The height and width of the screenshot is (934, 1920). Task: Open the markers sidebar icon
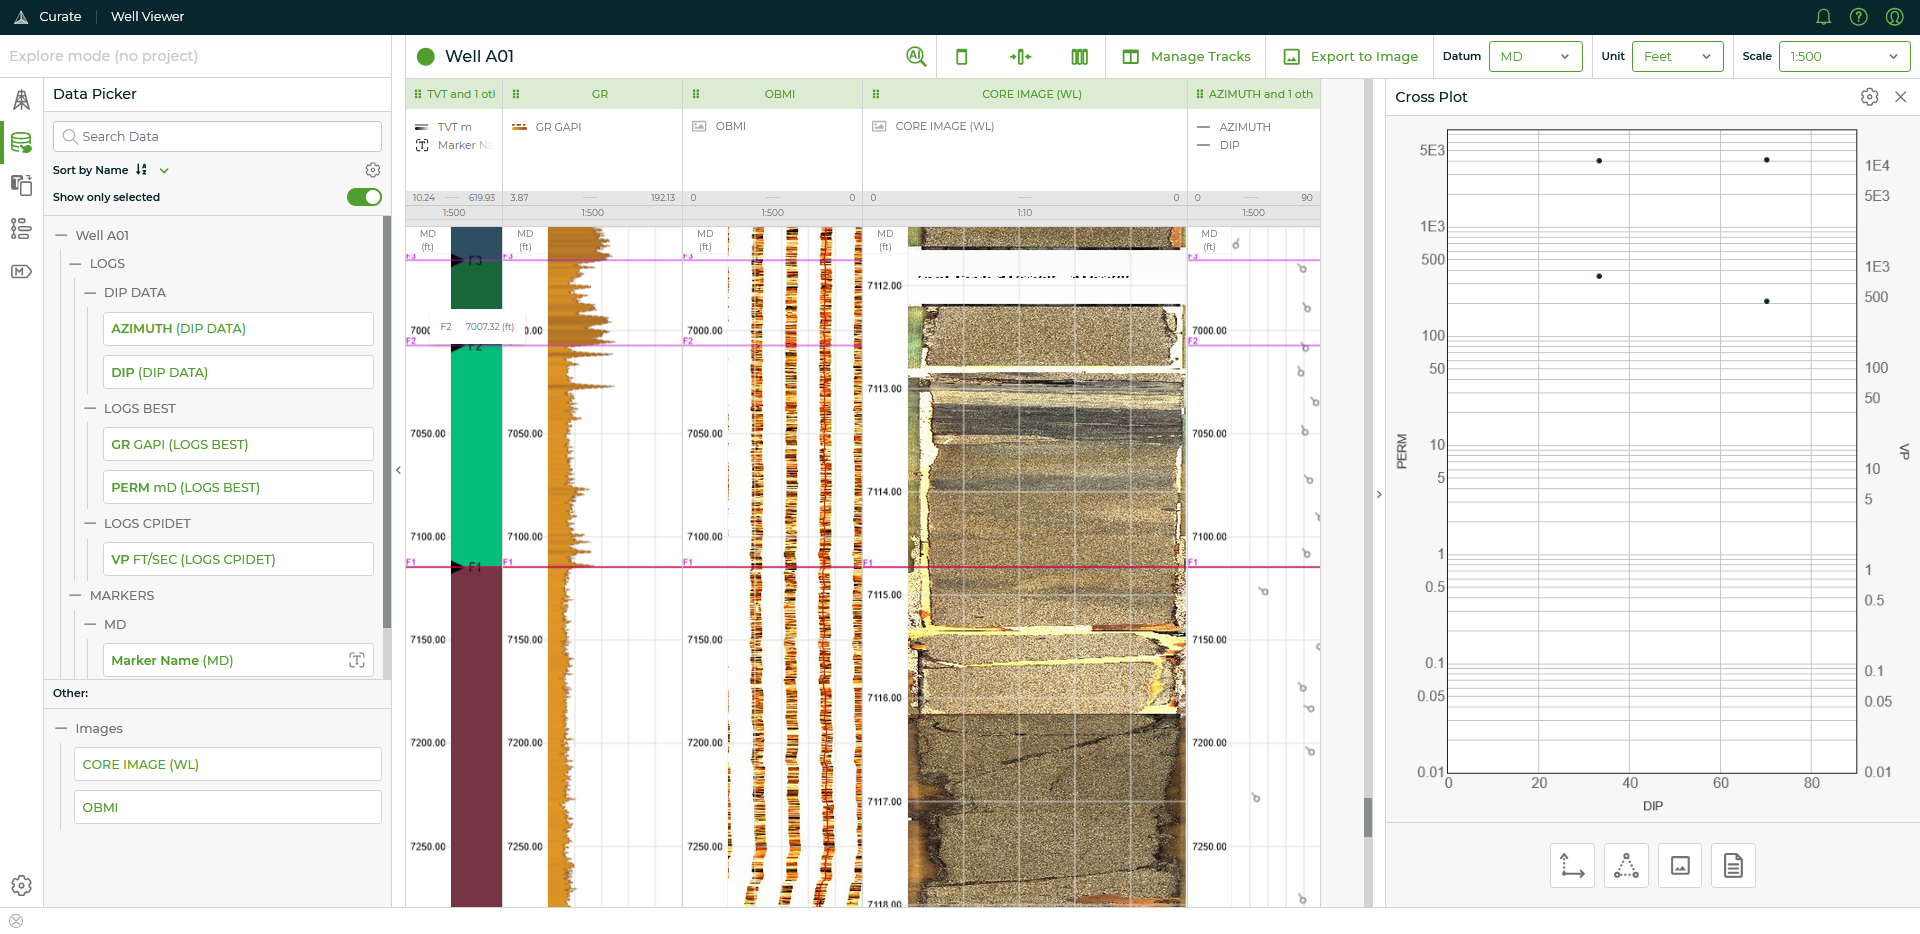tap(21, 271)
